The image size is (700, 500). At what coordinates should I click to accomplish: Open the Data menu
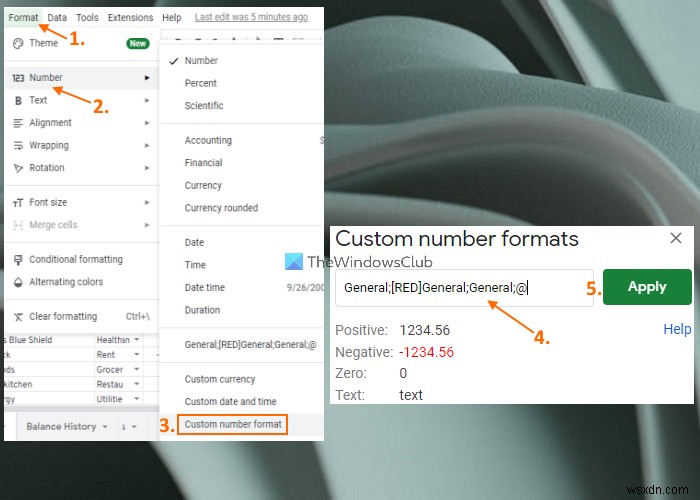[57, 17]
